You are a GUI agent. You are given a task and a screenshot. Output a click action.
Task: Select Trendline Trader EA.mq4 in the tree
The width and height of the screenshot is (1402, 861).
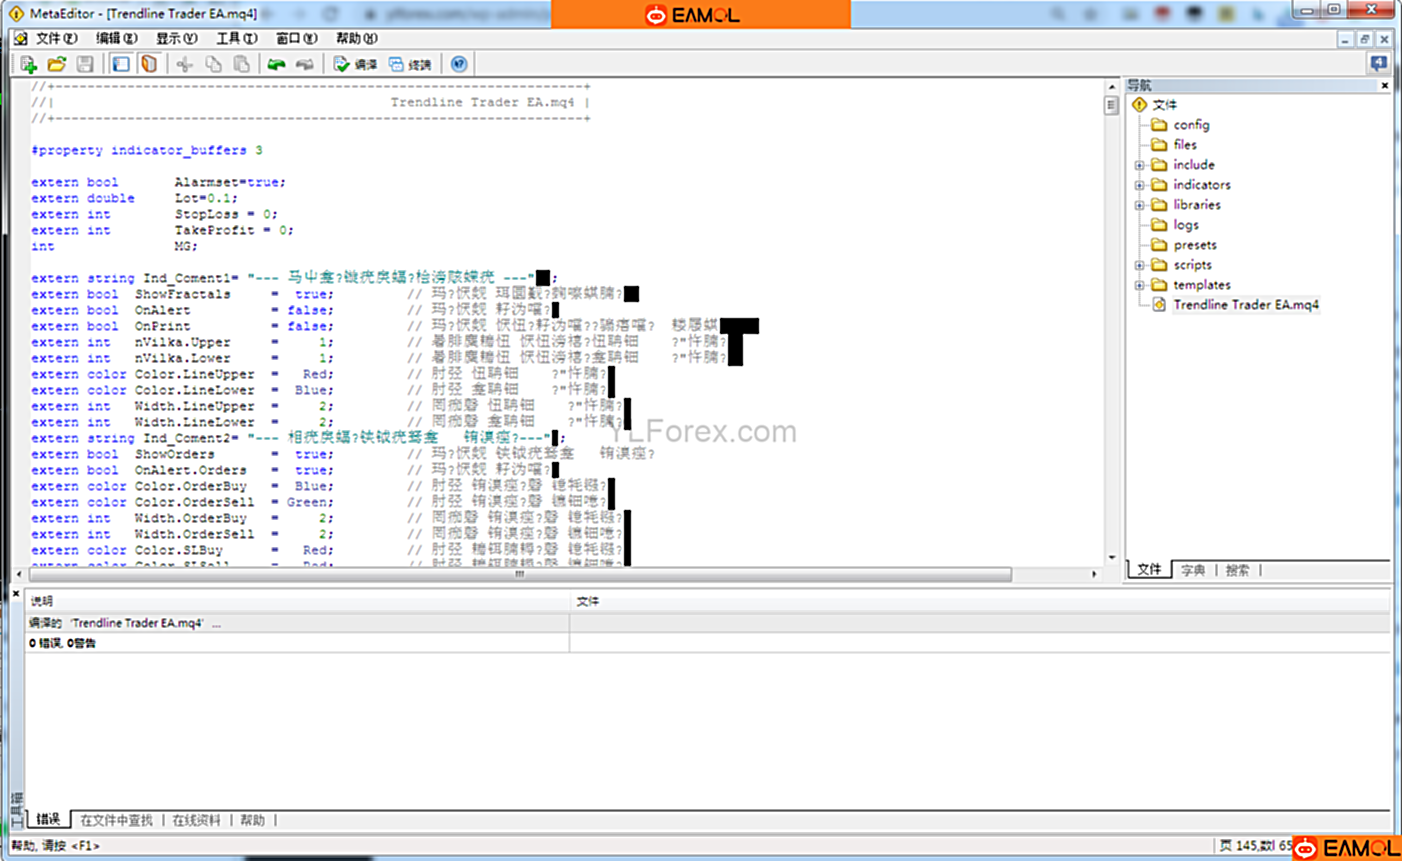click(1245, 305)
